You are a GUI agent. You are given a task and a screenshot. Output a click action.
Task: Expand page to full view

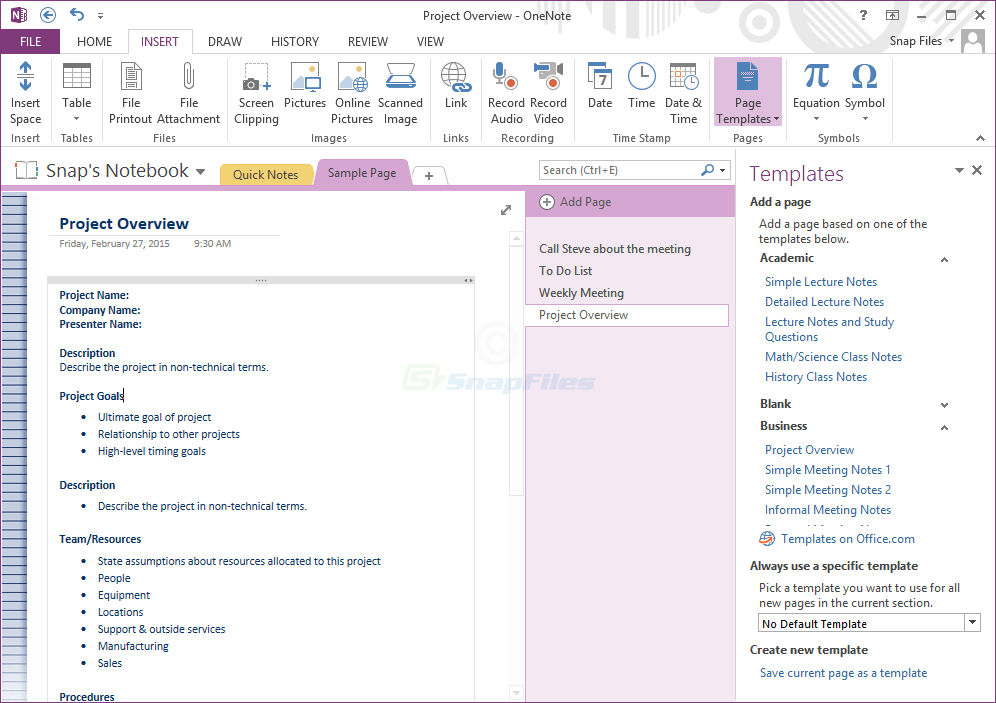pos(506,210)
